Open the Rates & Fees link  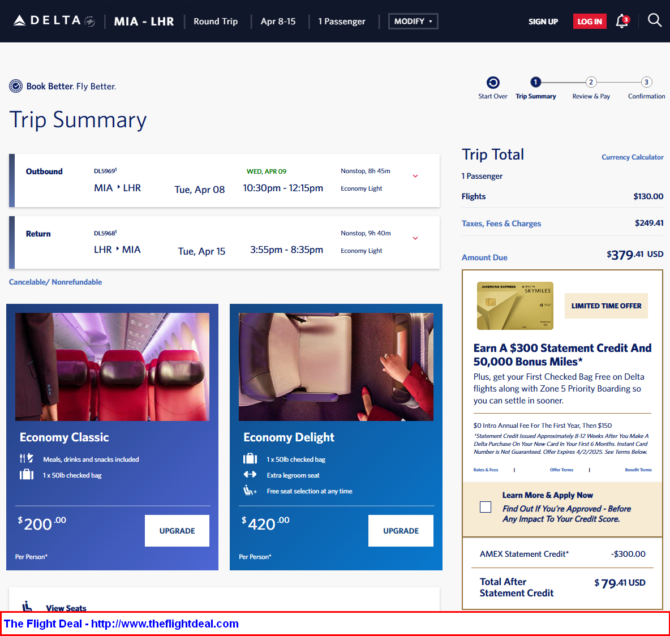(x=486, y=469)
